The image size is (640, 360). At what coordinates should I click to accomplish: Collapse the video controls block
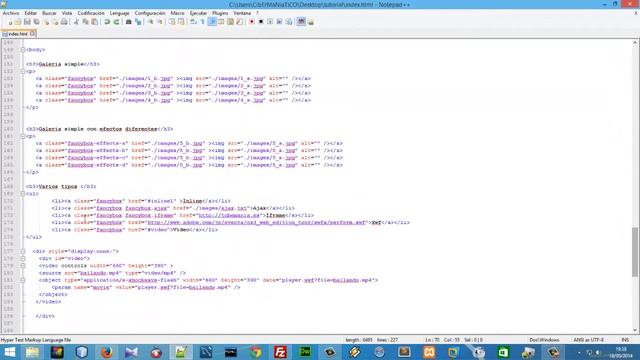pos(23,266)
